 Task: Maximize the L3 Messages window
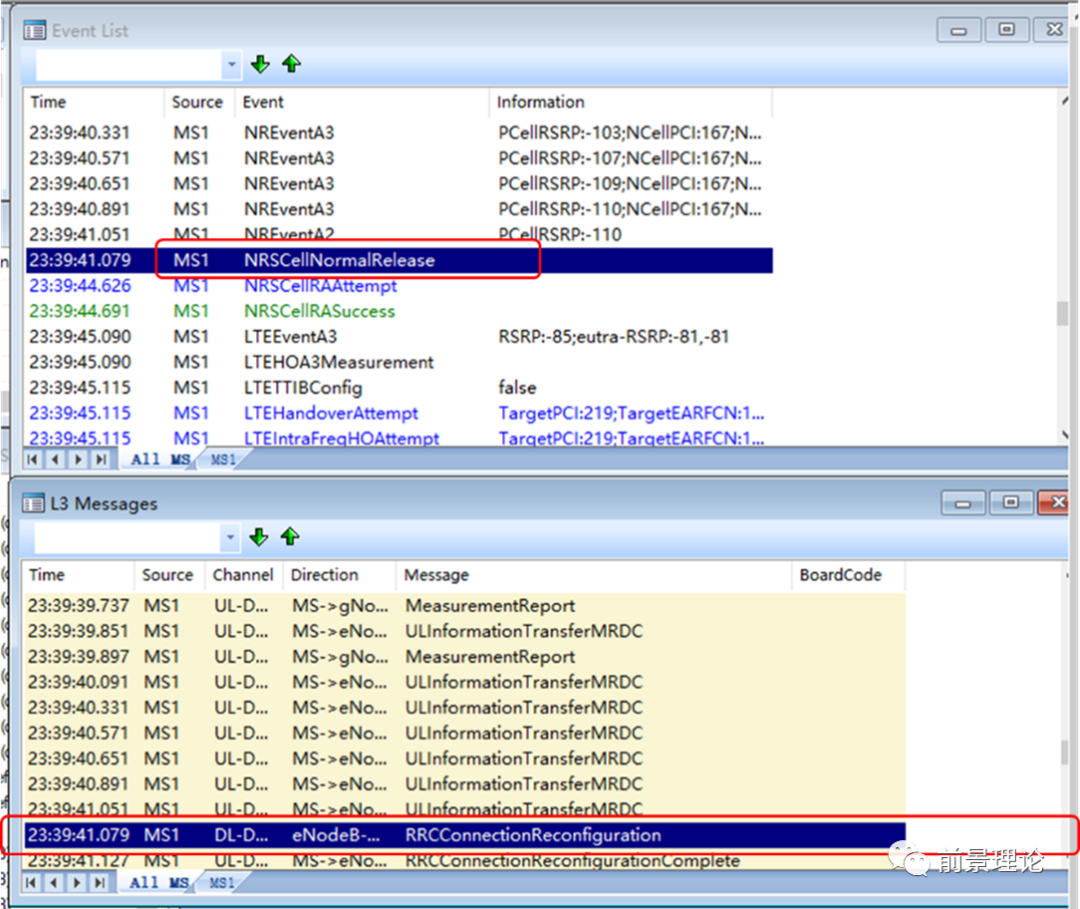pos(1010,503)
